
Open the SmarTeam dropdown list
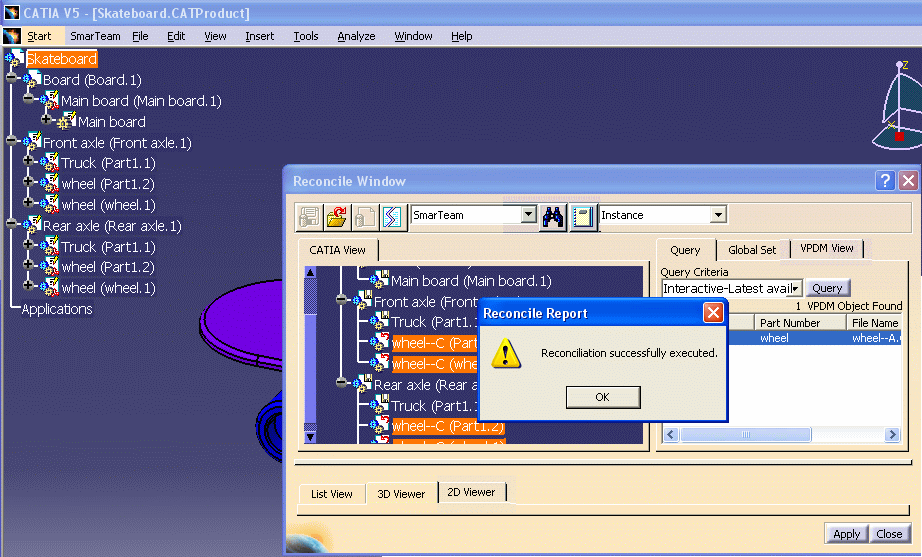[529, 215]
